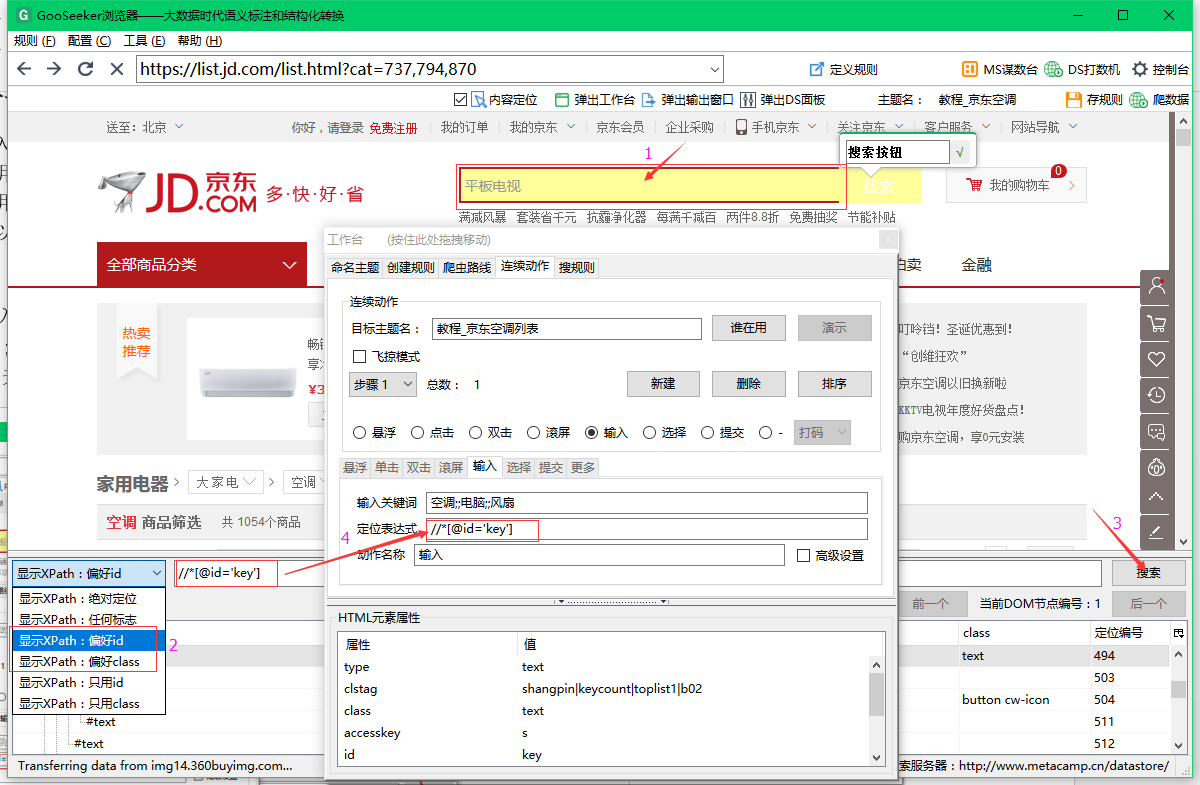Reload the page with the refresh icon
Viewport: 1200px width, 785px height.
point(85,69)
